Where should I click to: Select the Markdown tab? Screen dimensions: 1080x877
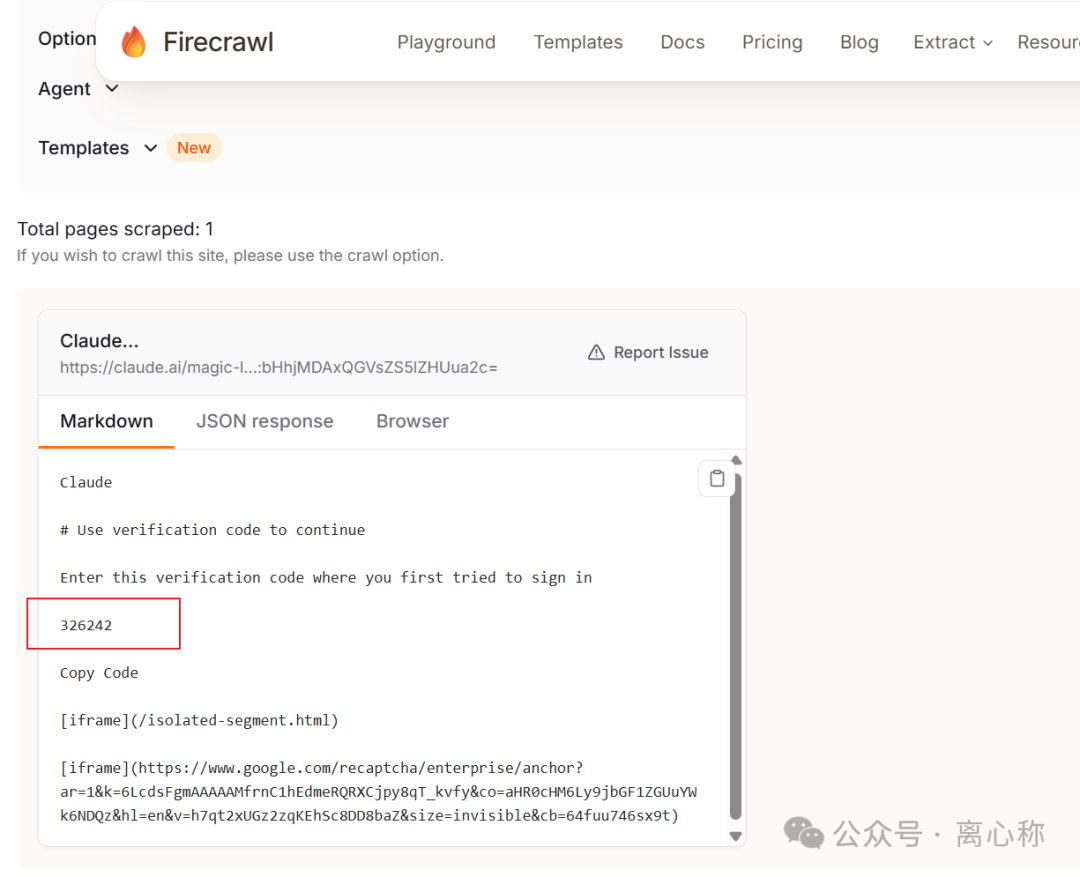pyautogui.click(x=106, y=421)
